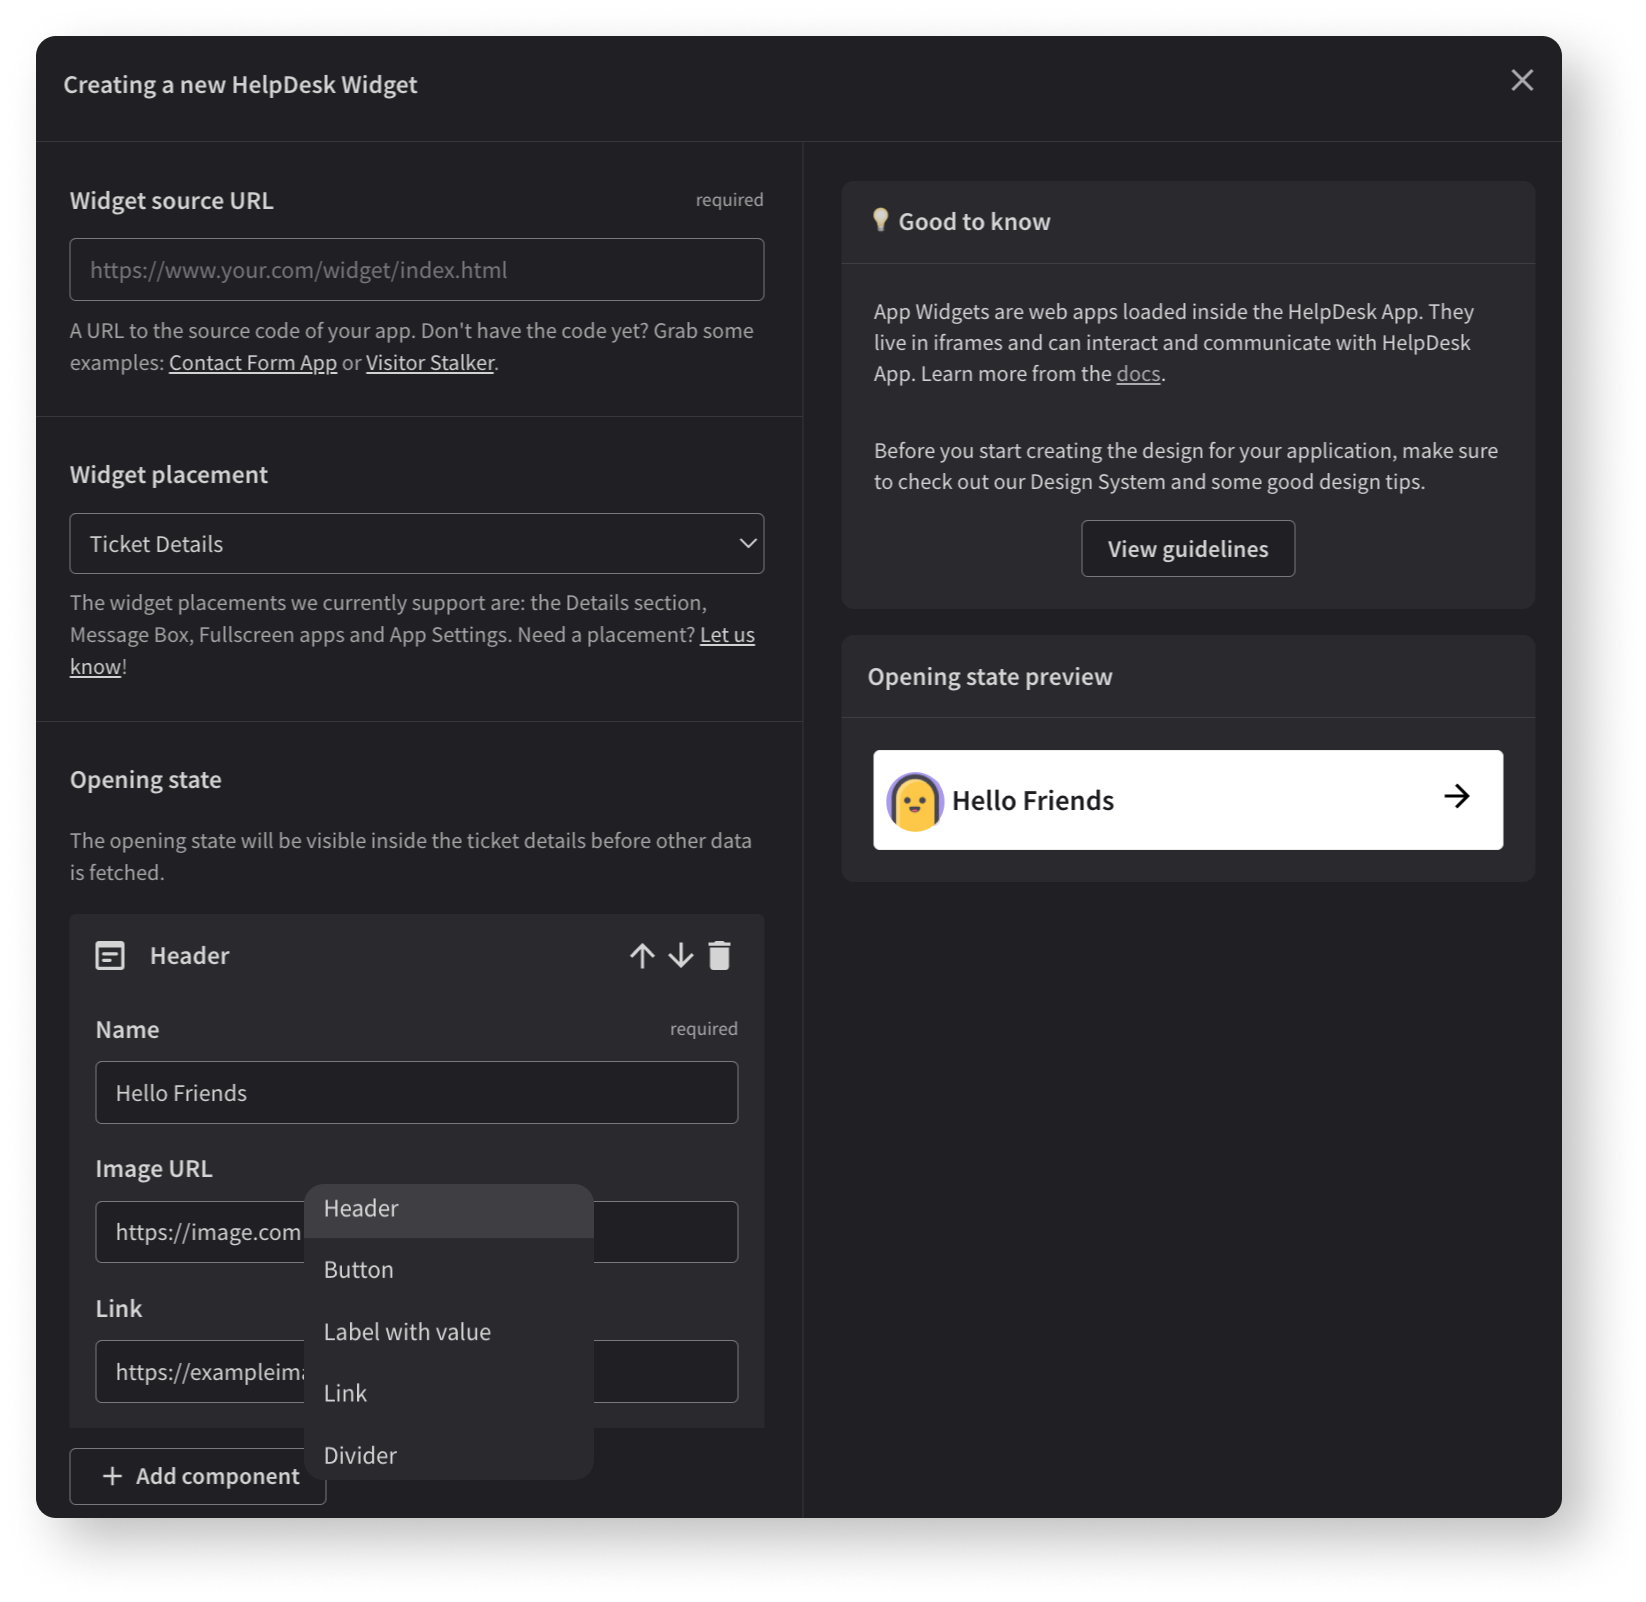Open the Contact Form App link

pos(252,362)
